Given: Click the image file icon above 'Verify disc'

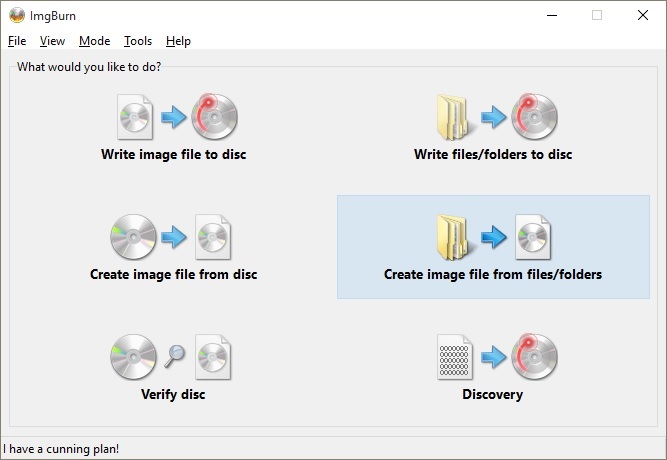Looking at the screenshot, I should 213,357.
